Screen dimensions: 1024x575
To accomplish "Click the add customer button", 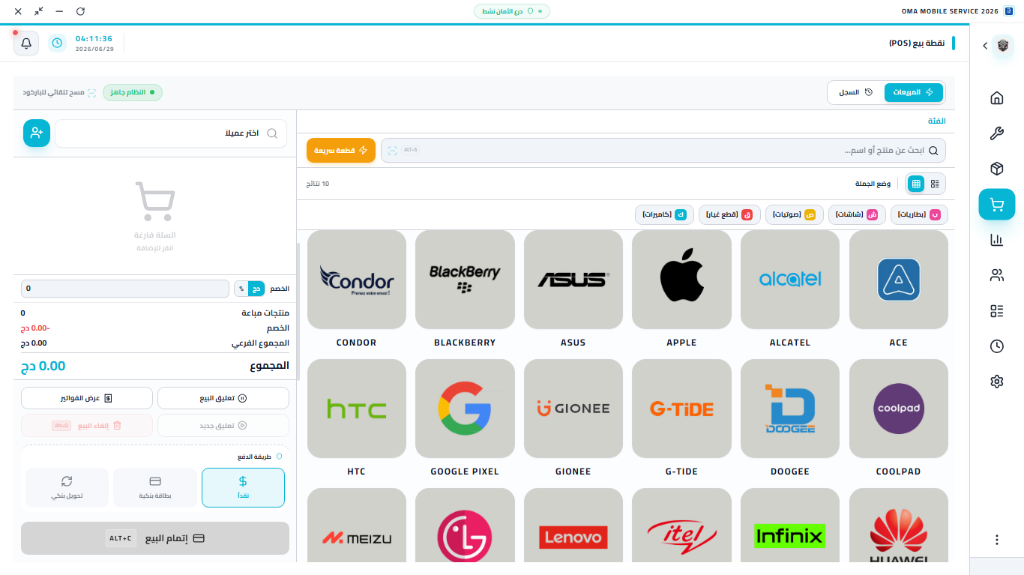I will (37, 133).
